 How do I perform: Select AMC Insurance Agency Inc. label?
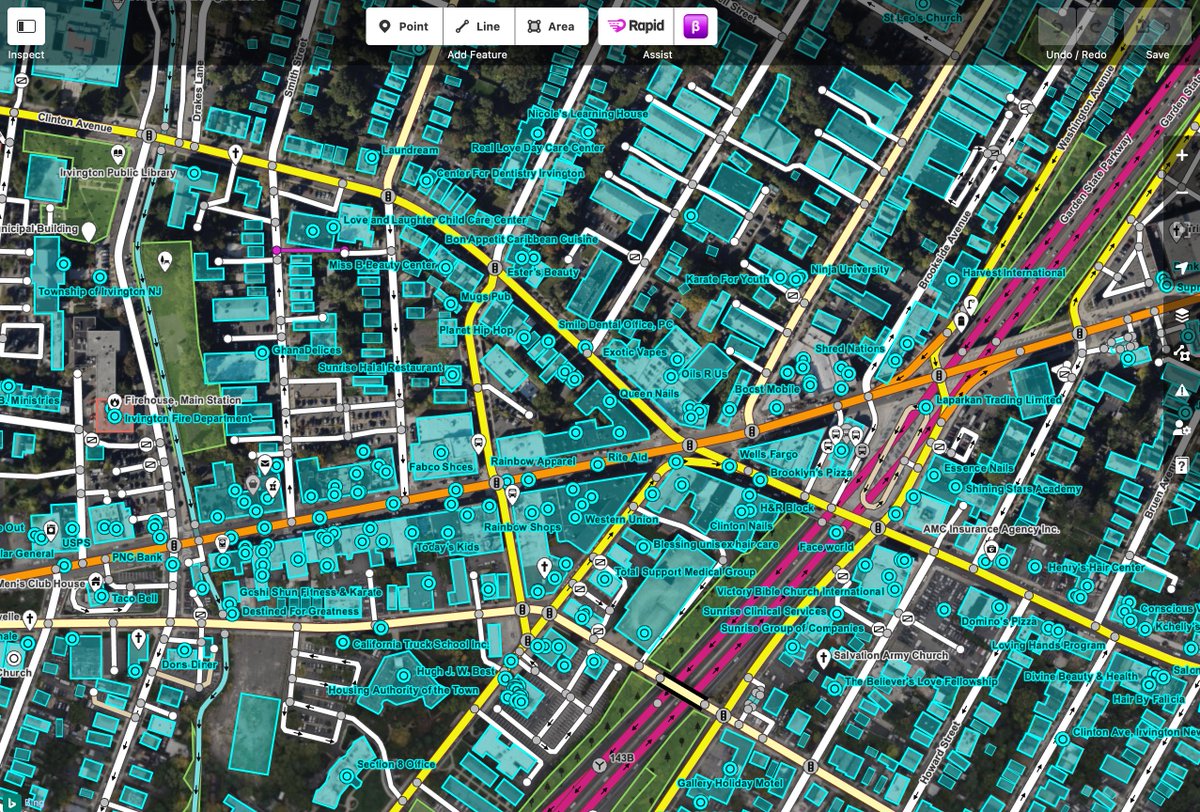pyautogui.click(x=990, y=528)
